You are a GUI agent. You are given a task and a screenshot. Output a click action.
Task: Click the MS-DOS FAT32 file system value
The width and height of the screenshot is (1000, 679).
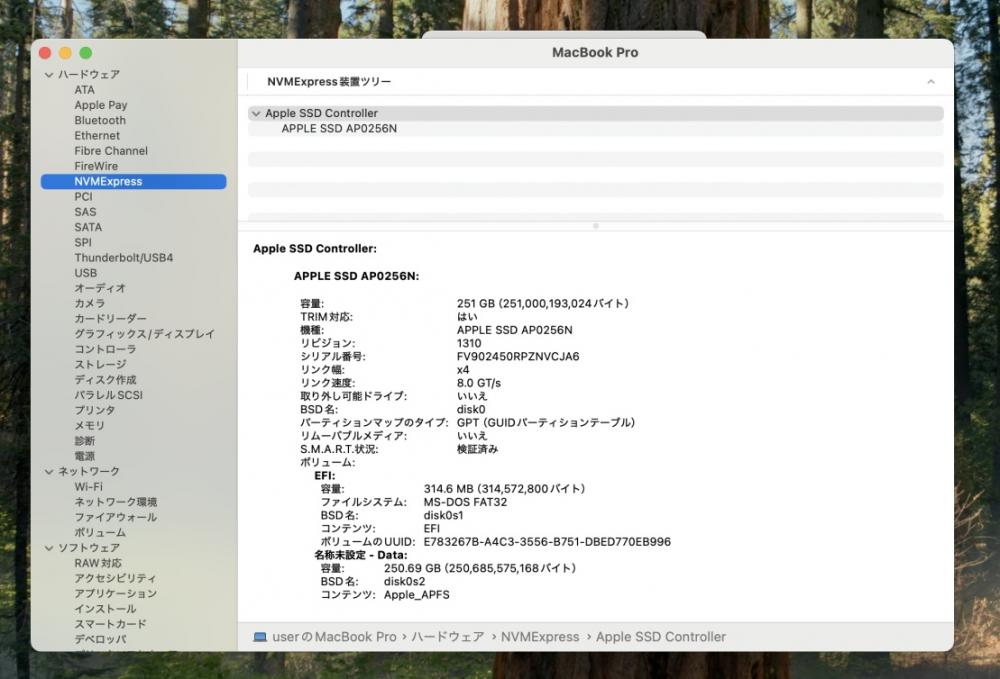tap(466, 502)
